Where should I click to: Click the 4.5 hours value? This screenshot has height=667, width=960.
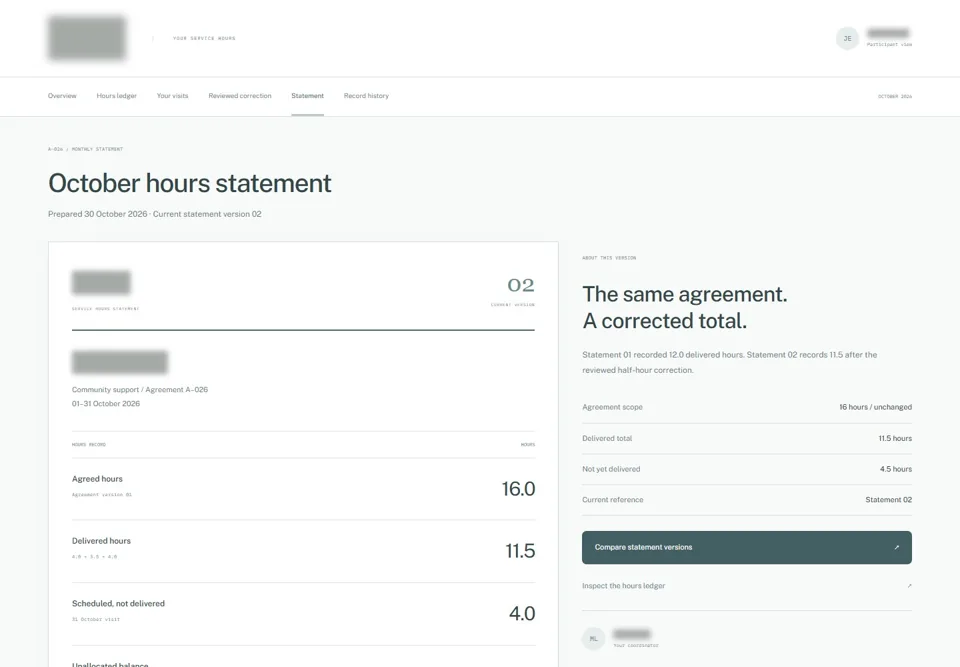tap(896, 469)
